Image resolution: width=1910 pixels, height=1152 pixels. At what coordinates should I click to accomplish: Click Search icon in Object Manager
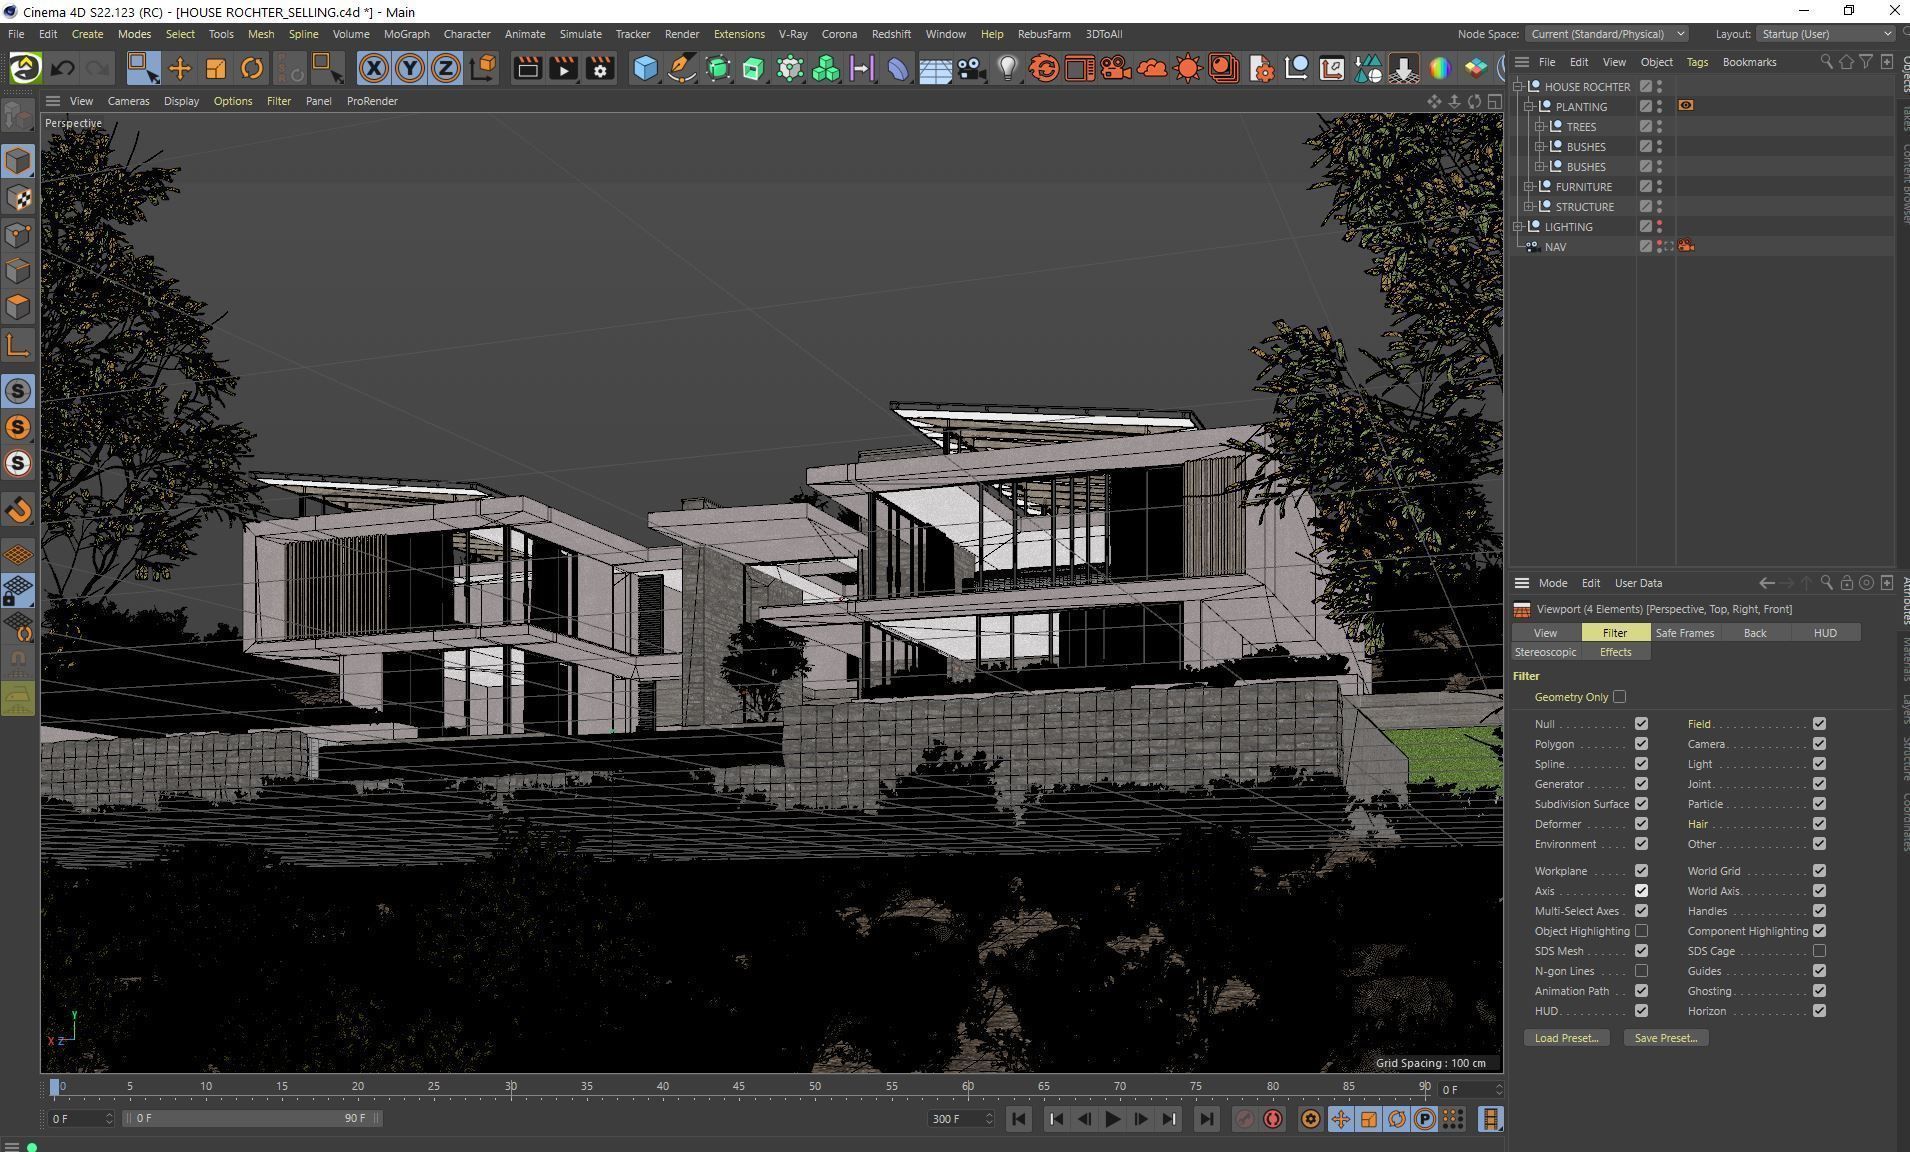tap(1826, 62)
